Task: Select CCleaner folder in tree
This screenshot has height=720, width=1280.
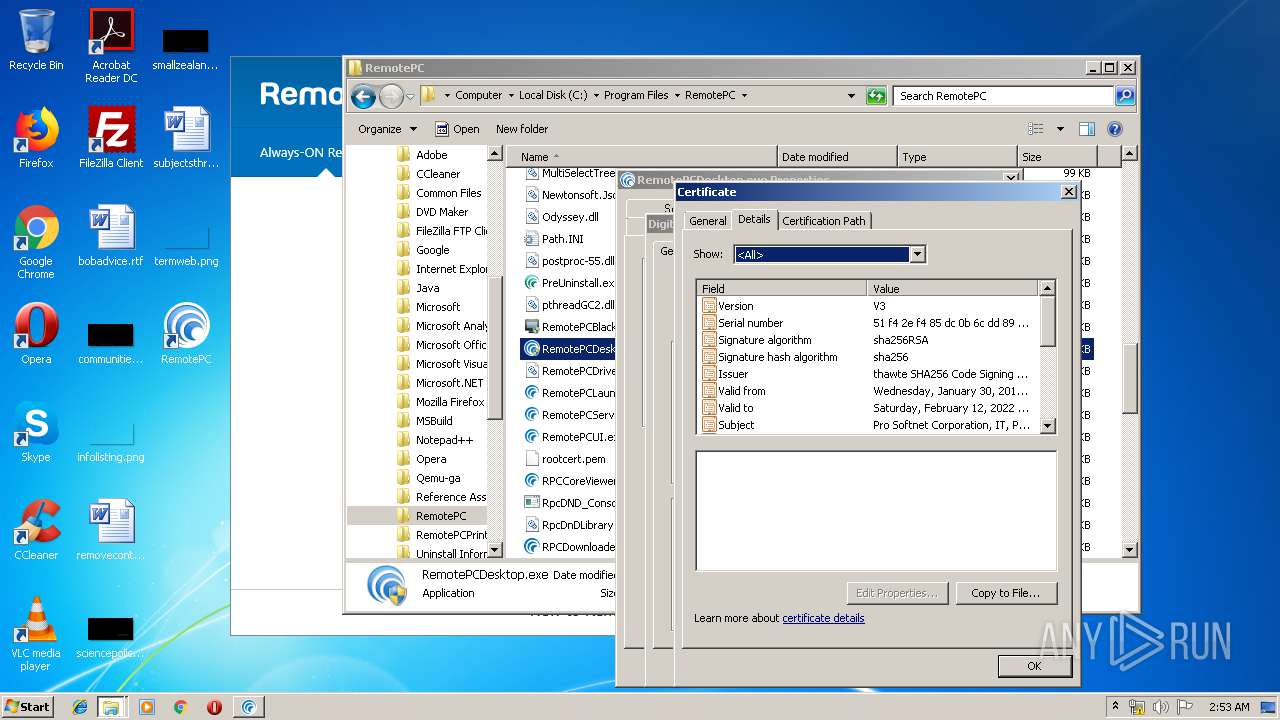Action: [x=437, y=174]
